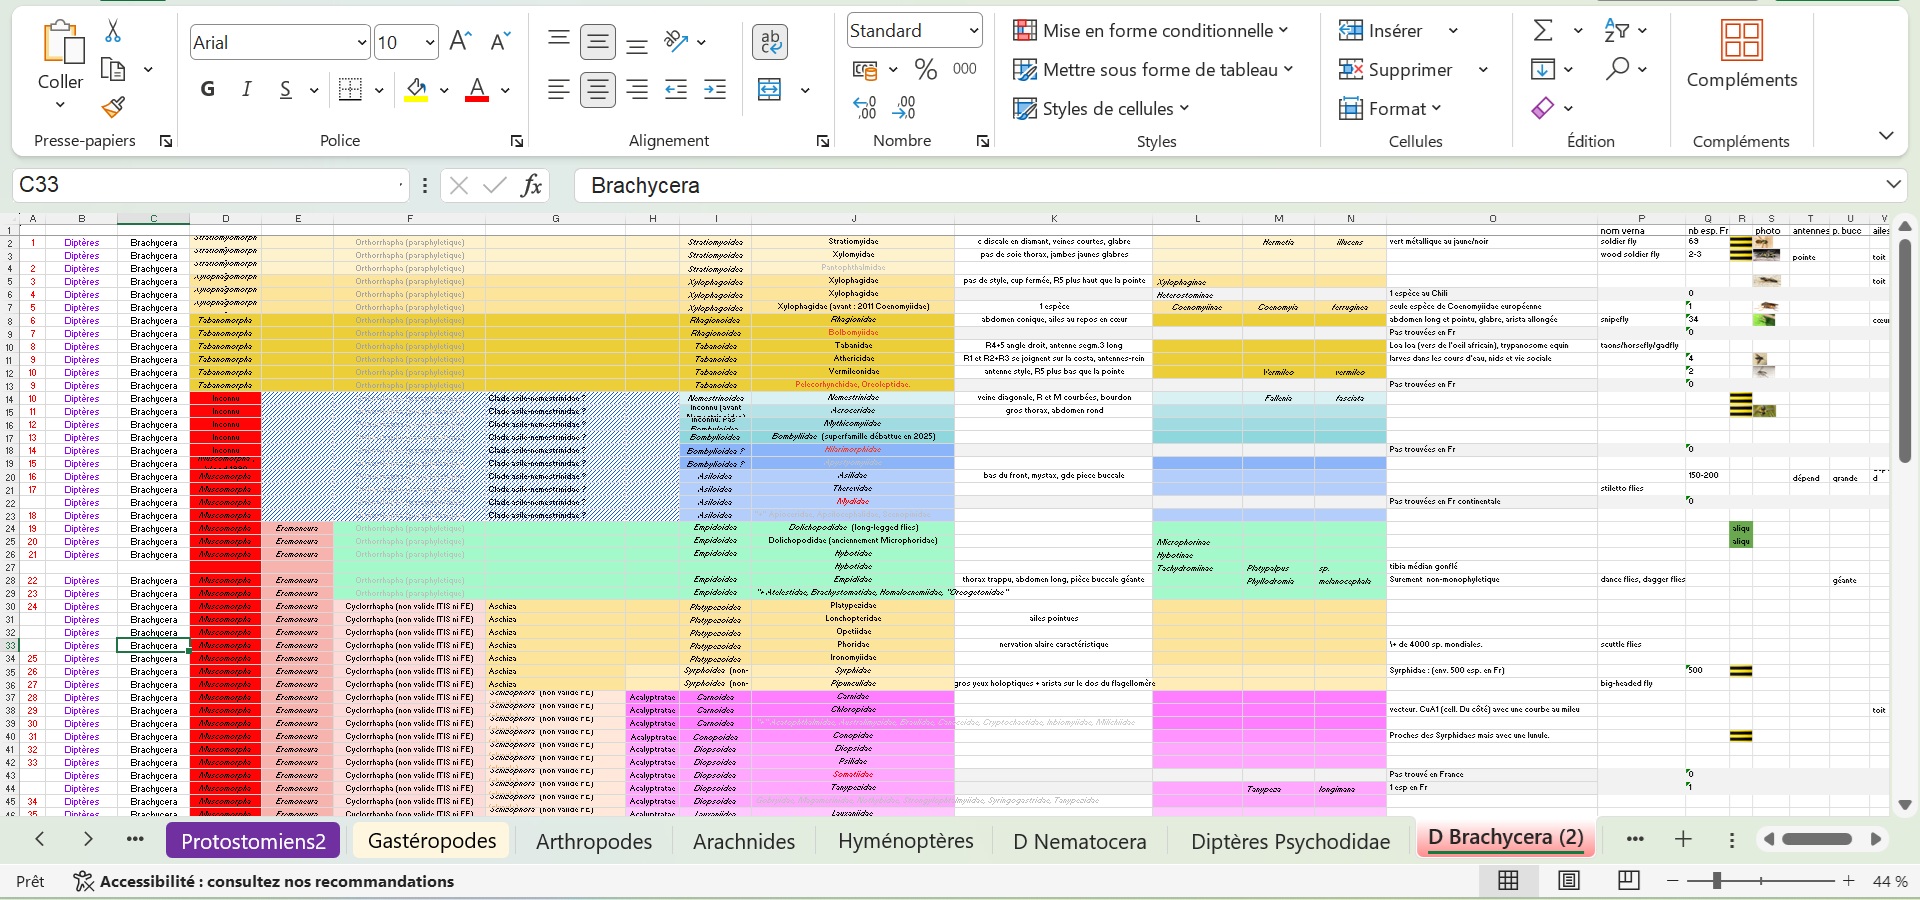This screenshot has height=900, width=1920.
Task: Open accessibility recommendations in status bar
Action: pos(264,881)
